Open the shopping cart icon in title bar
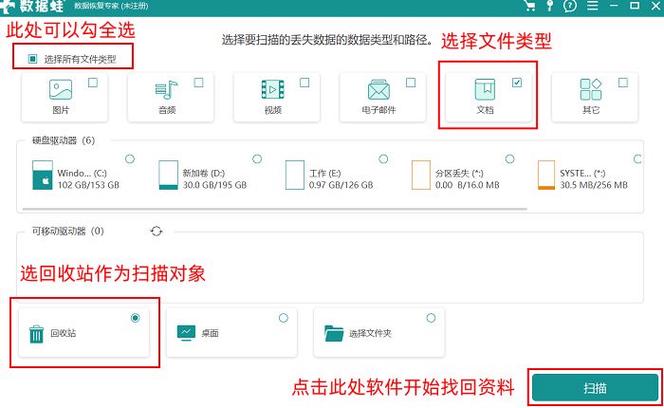Viewport: 664px width, 408px height. pos(529,6)
